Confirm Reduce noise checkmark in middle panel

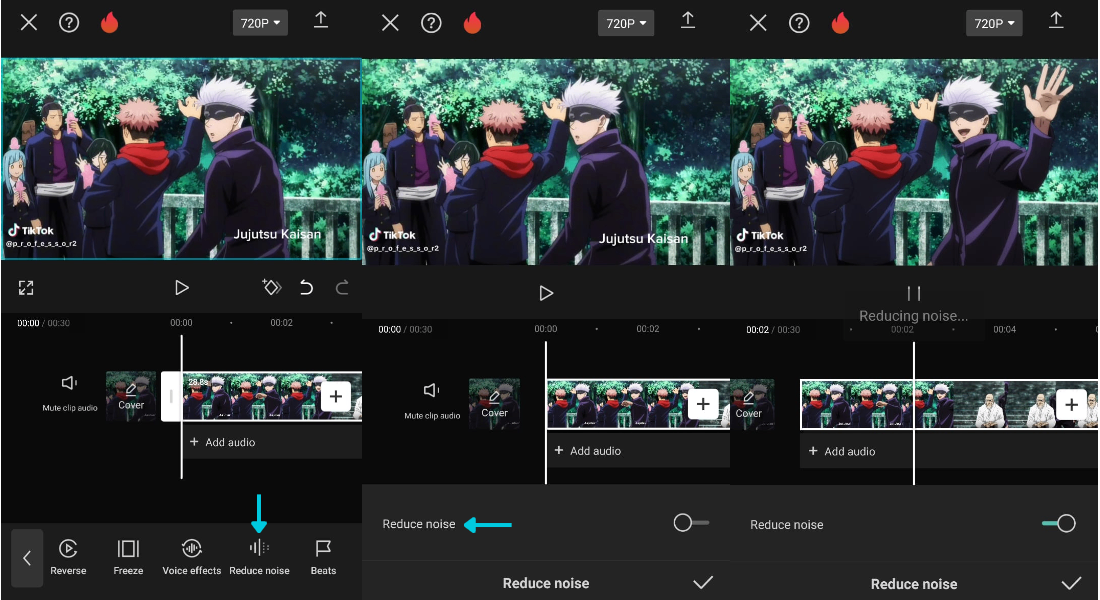703,582
